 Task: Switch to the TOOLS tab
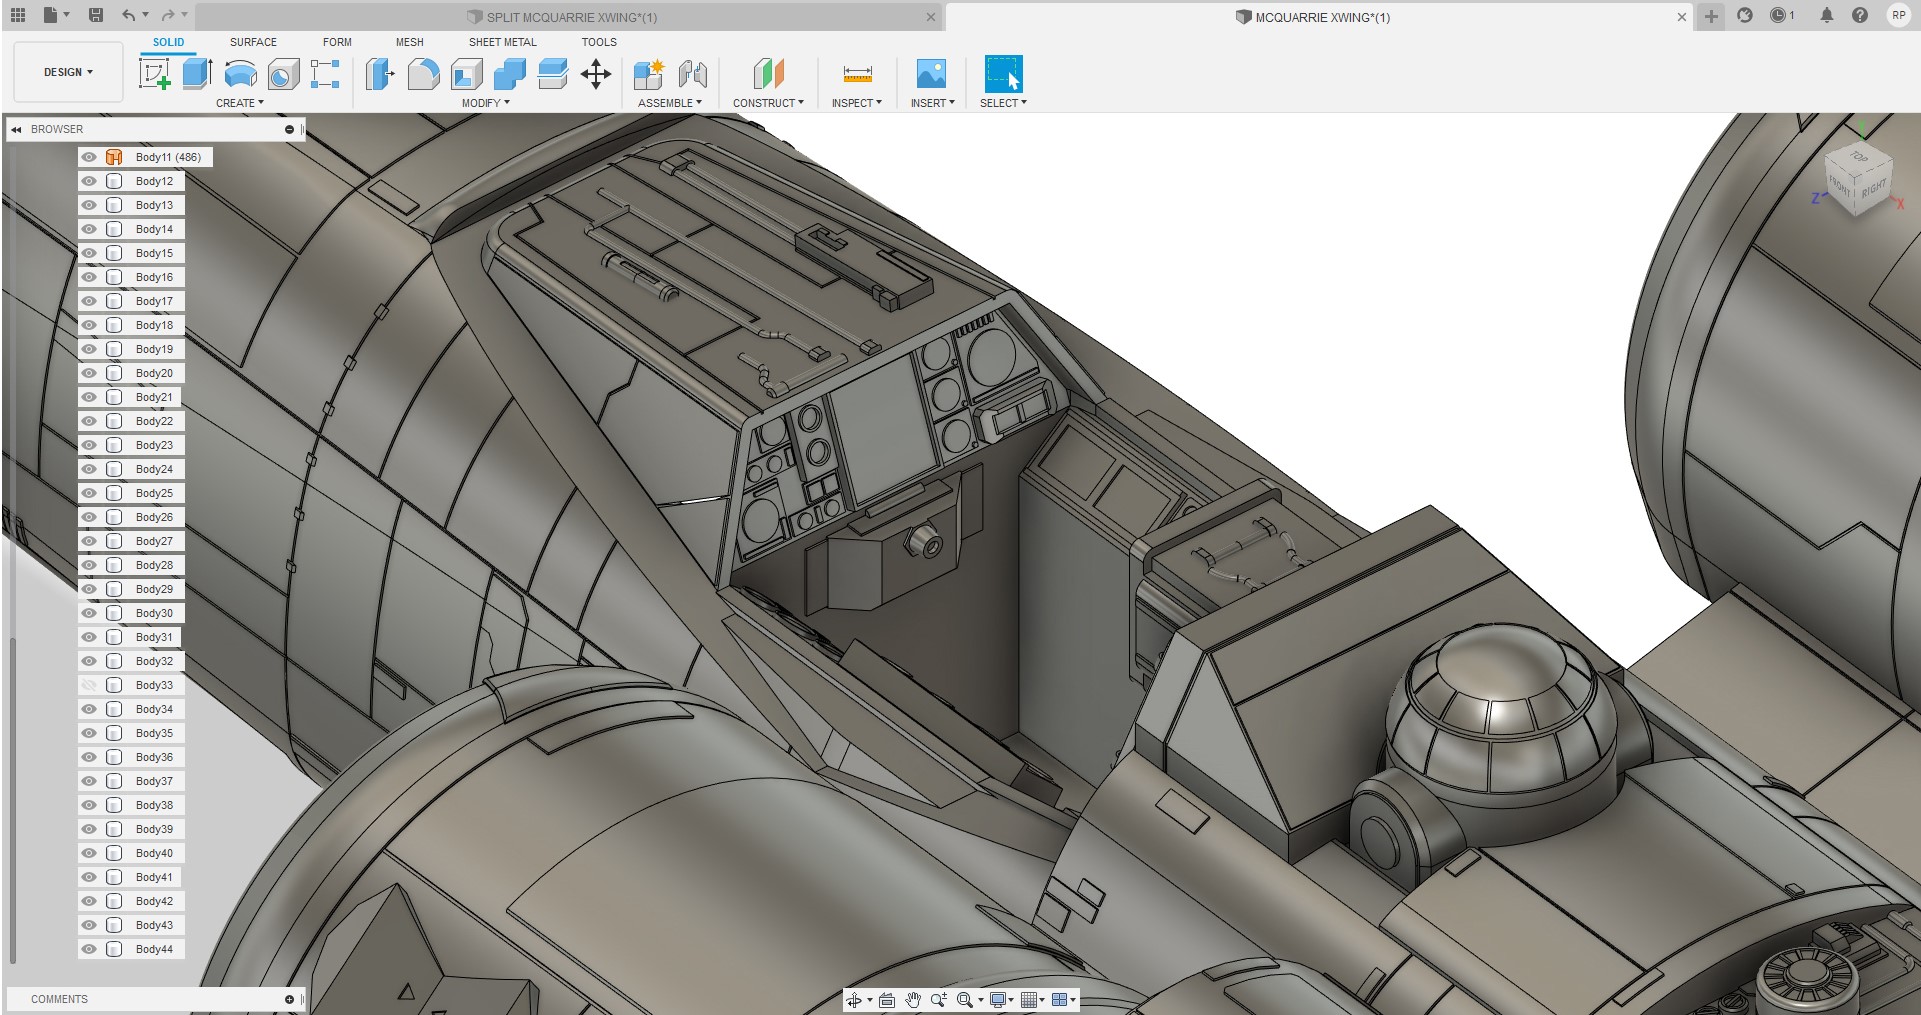click(x=599, y=42)
